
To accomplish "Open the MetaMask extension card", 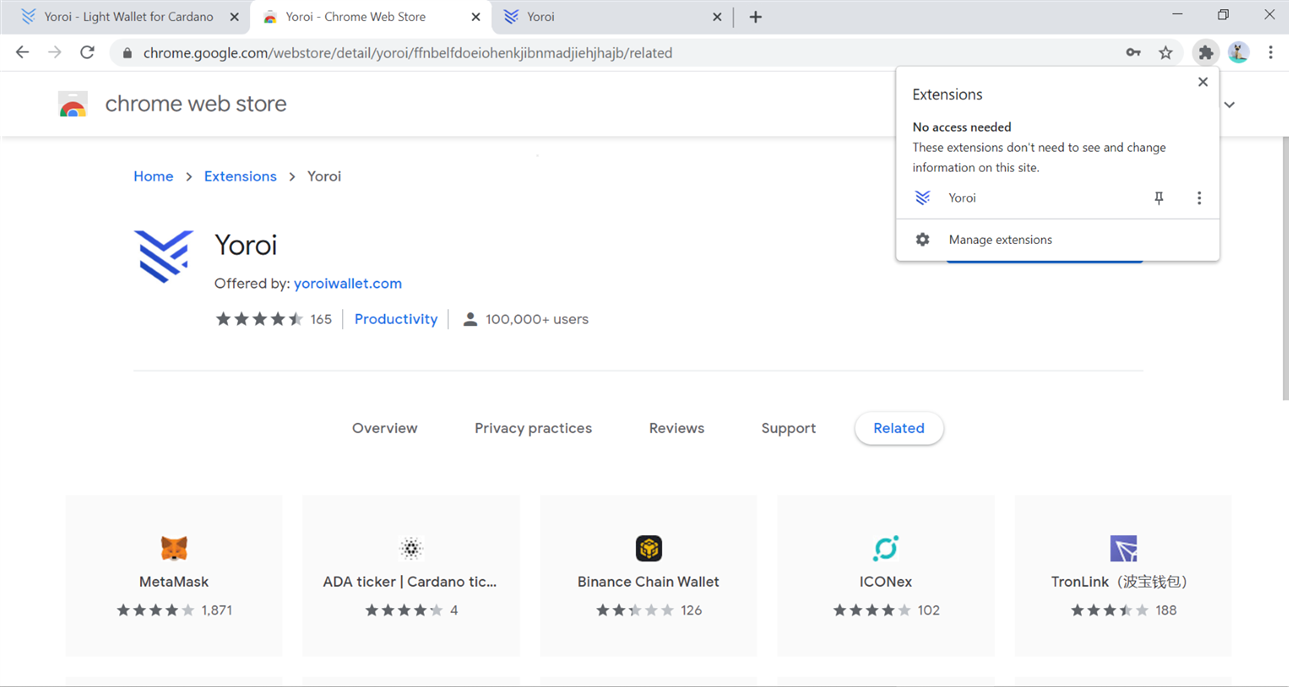I will (x=174, y=576).
